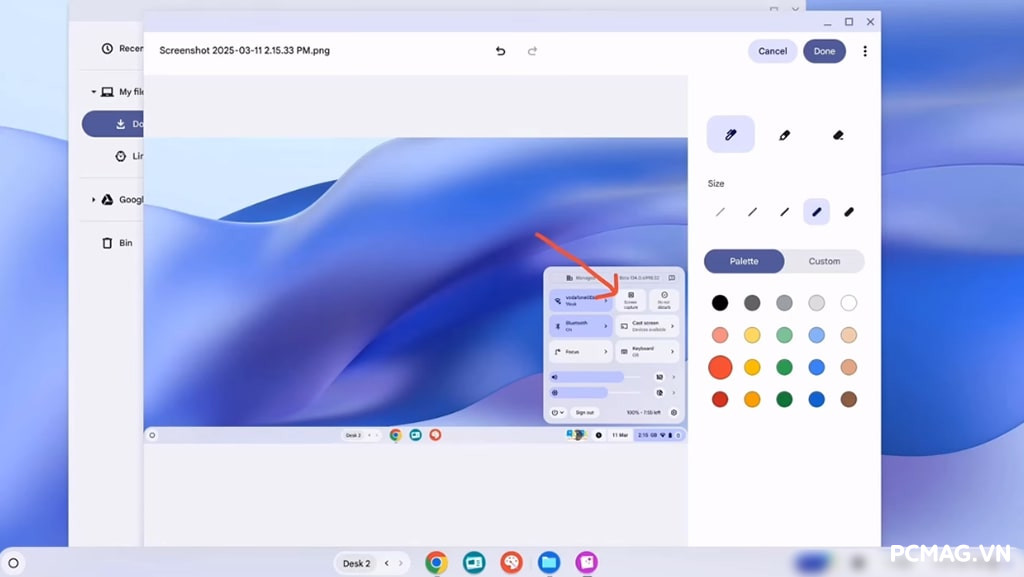Image resolution: width=1024 pixels, height=577 pixels.
Task: Switch to the Highlighter tool
Action: (784, 133)
